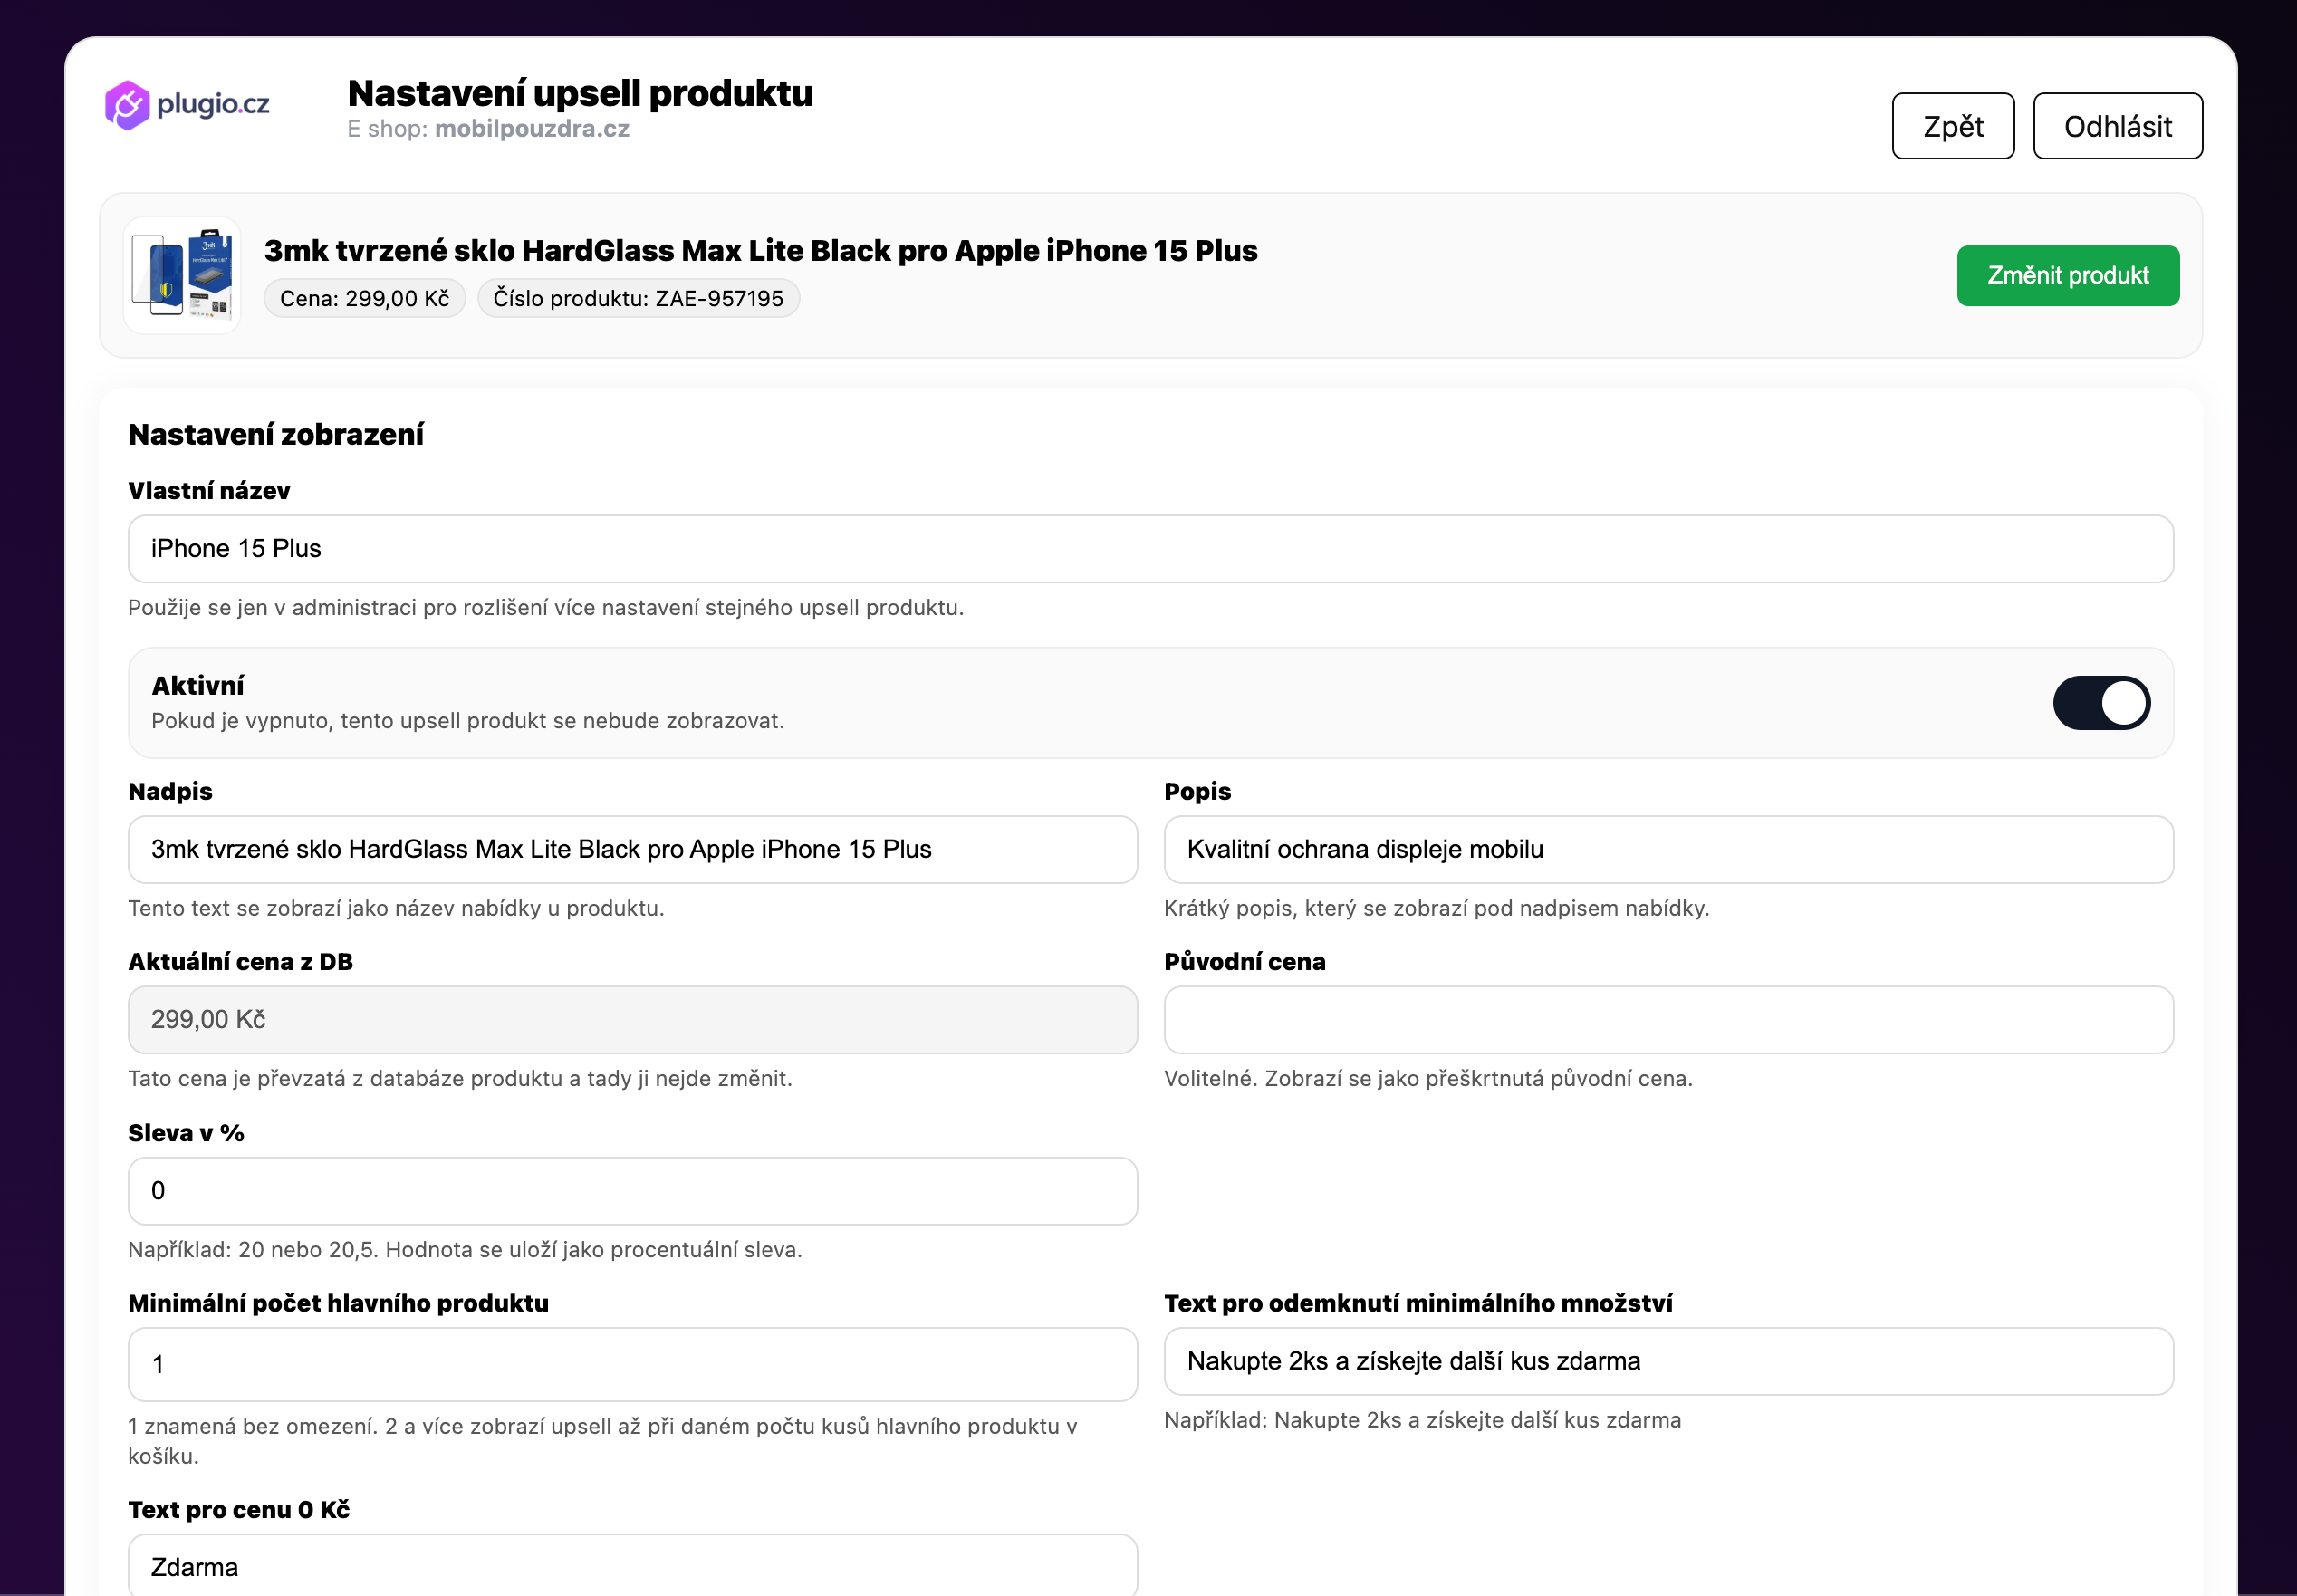
Task: Focus Minimální počet hlavního produktu field
Action: 633,1364
